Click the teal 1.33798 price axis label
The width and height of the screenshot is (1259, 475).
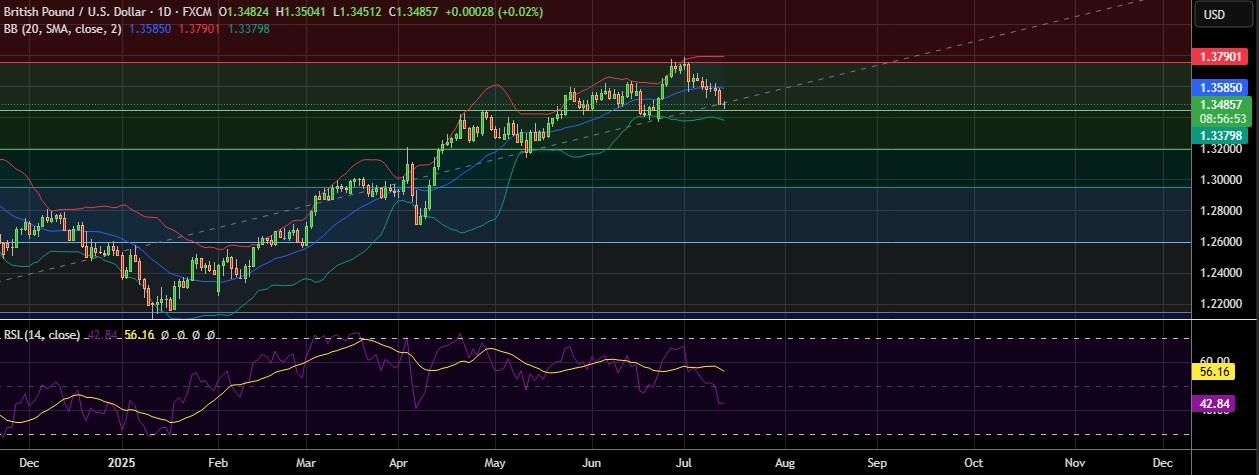click(1221, 136)
